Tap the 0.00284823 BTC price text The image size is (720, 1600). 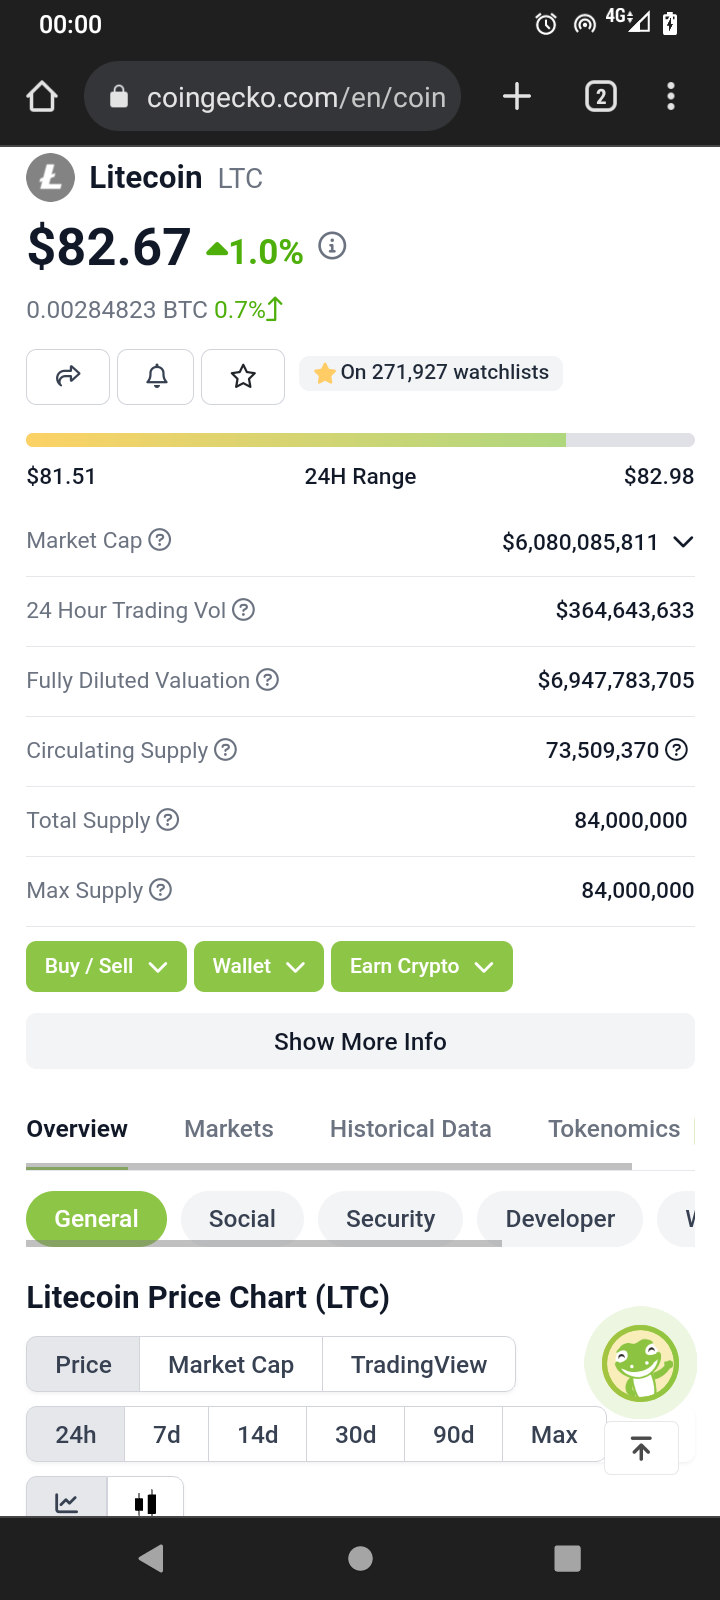[x=117, y=310]
